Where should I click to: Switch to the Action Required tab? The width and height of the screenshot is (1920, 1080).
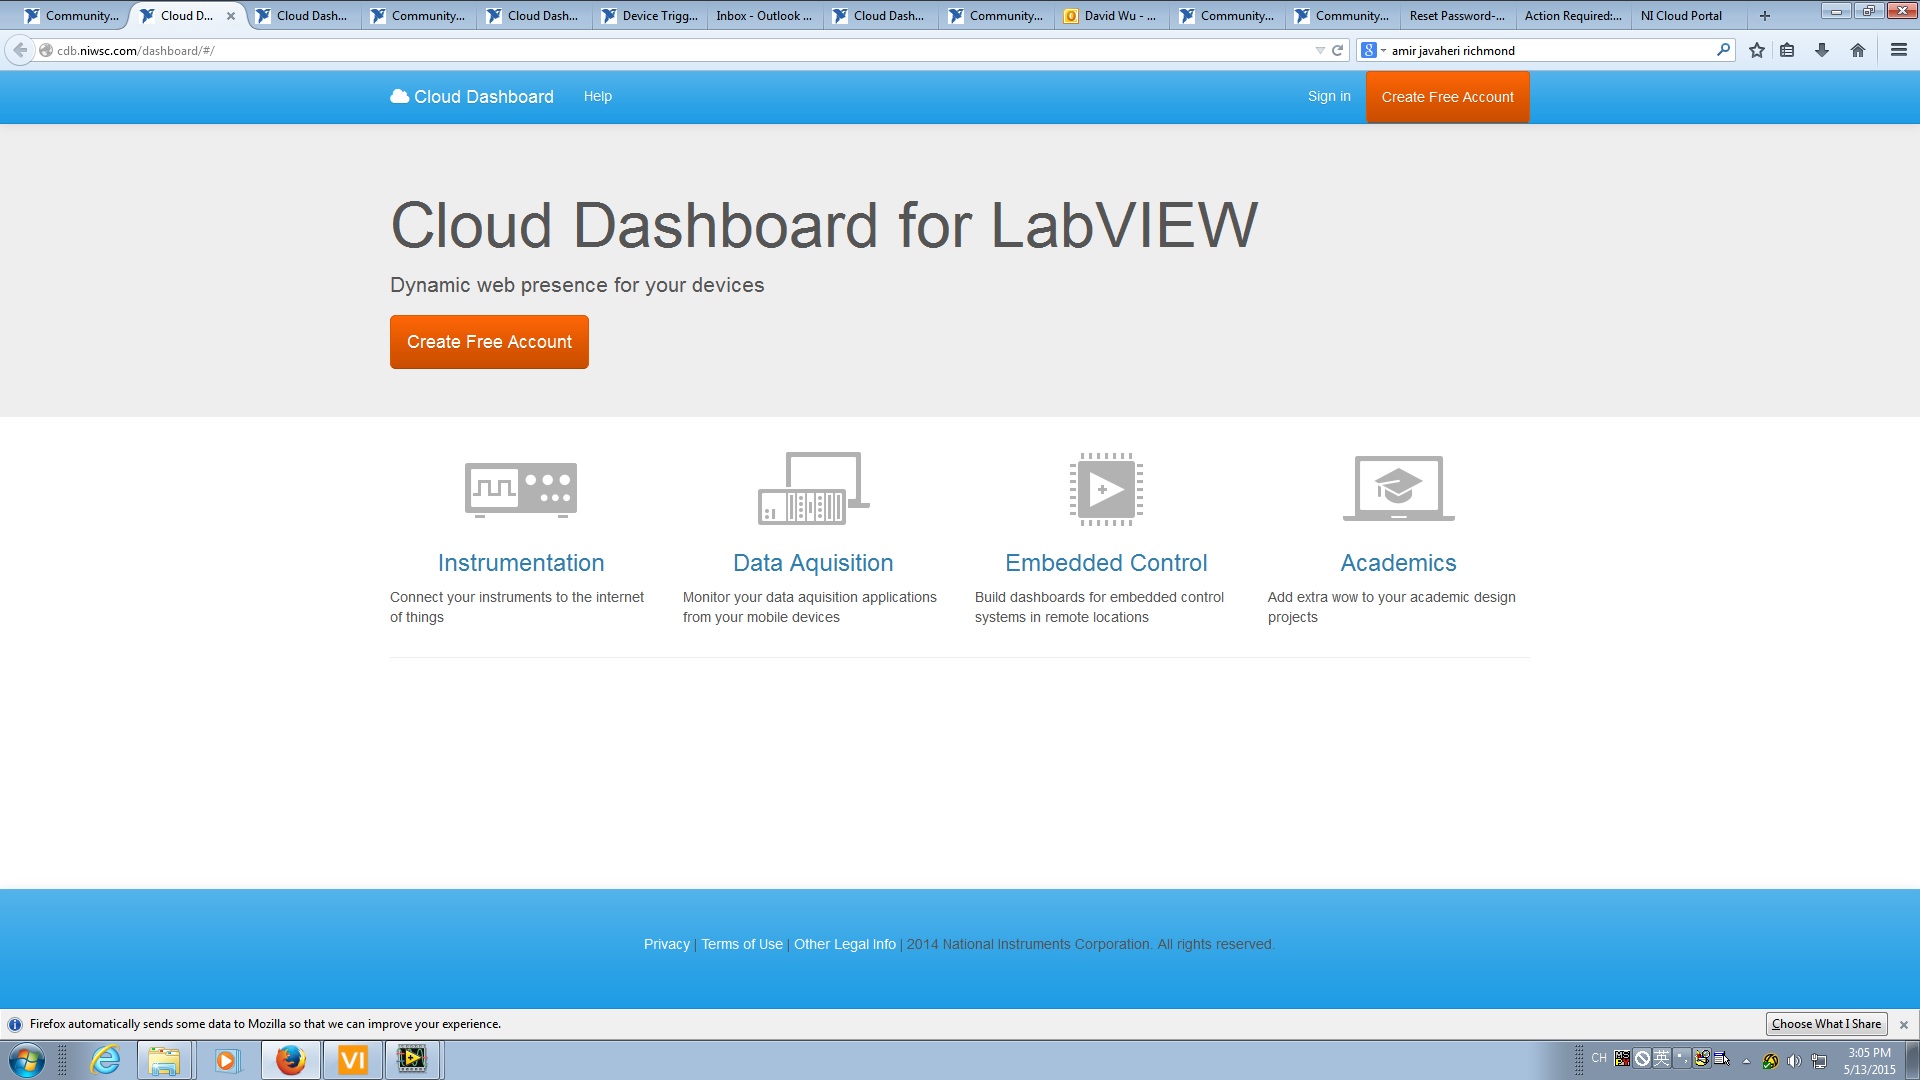point(1573,16)
